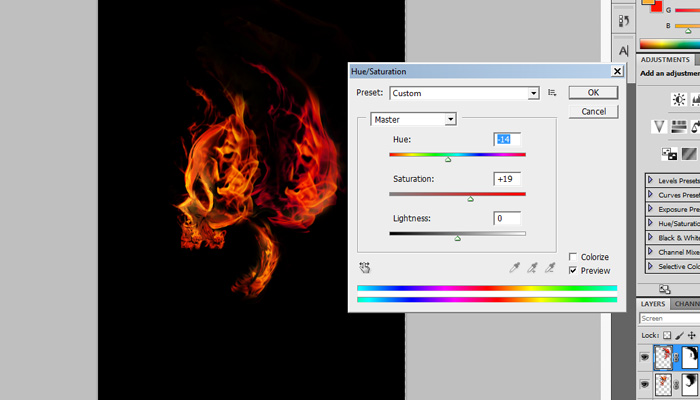Viewport: 700px width, 400px height.
Task: Add a Color Balance adjustment
Action: pos(696,127)
